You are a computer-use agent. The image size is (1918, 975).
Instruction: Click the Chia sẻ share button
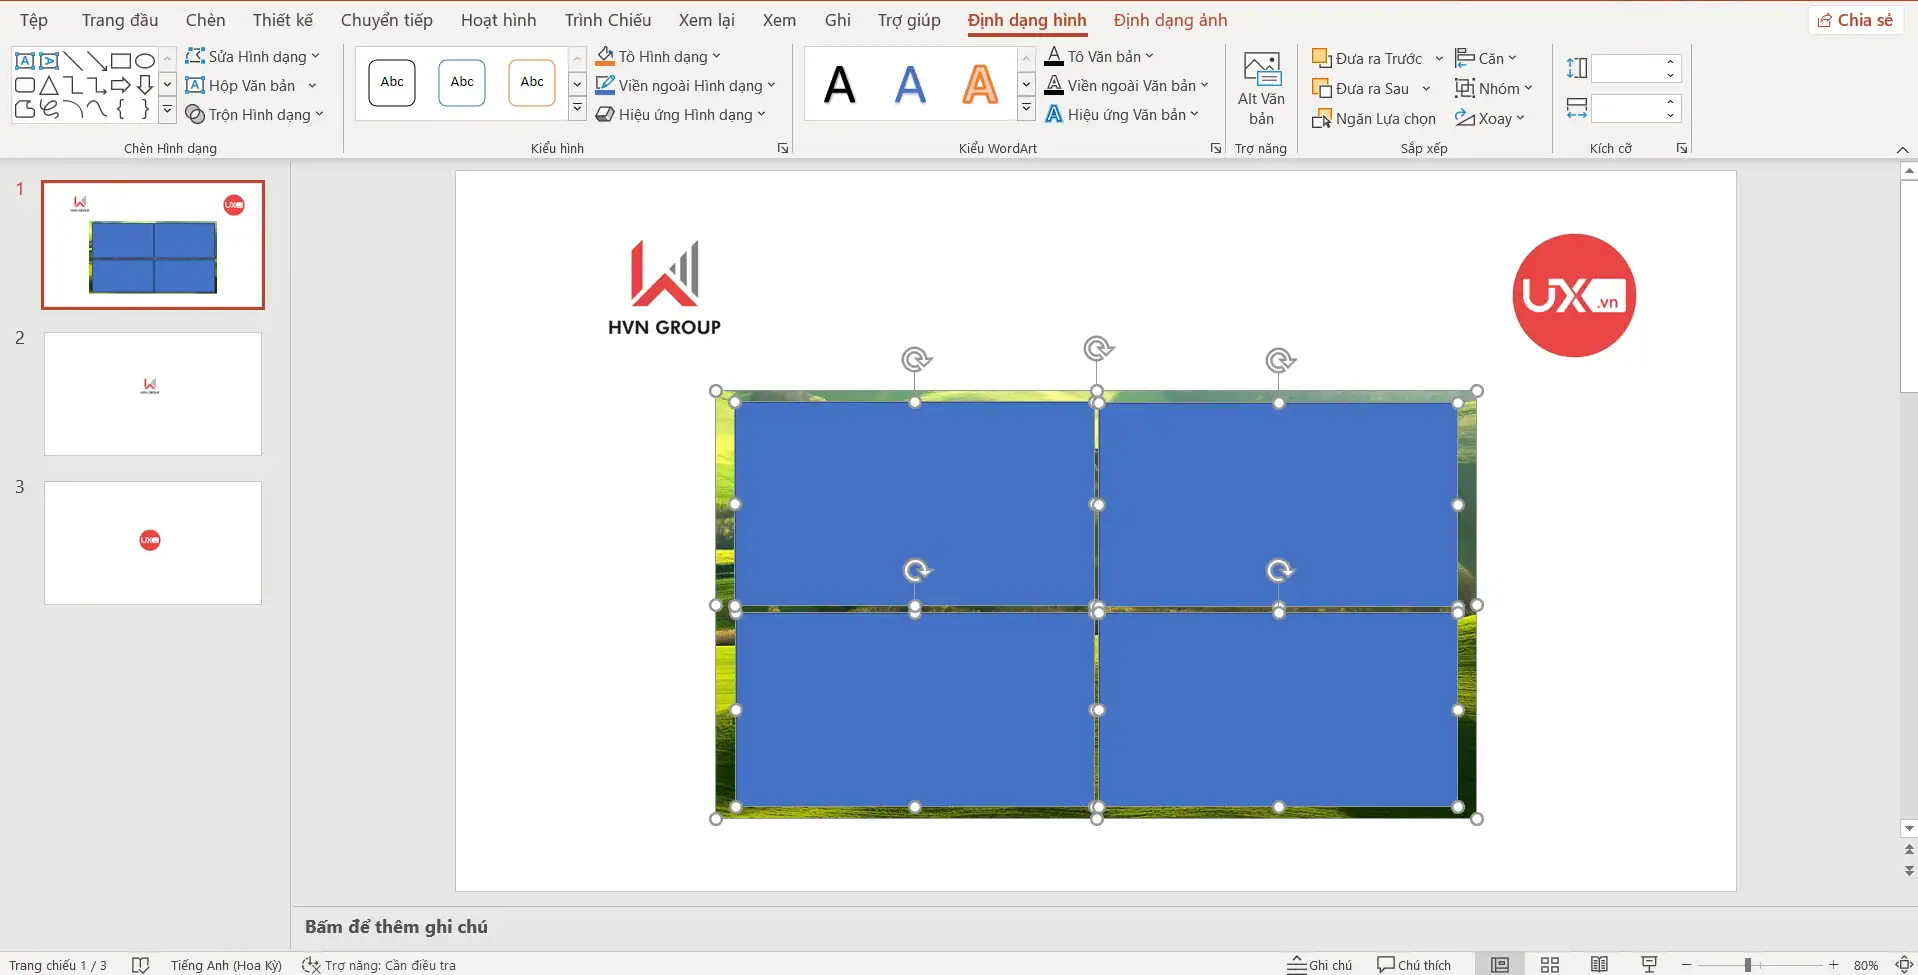tap(1855, 20)
